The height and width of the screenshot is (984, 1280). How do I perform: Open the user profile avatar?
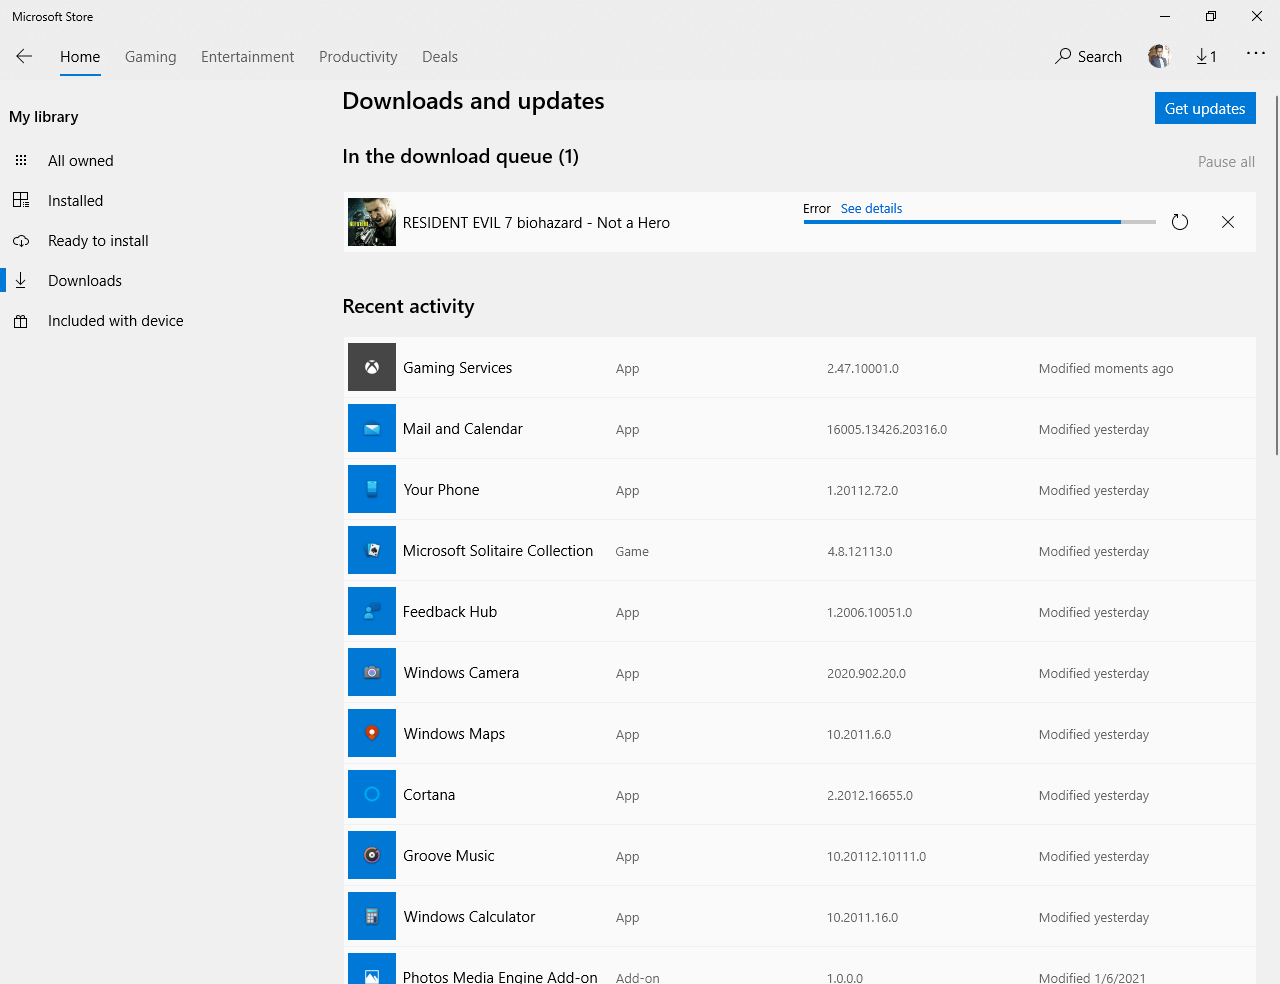coord(1159,56)
